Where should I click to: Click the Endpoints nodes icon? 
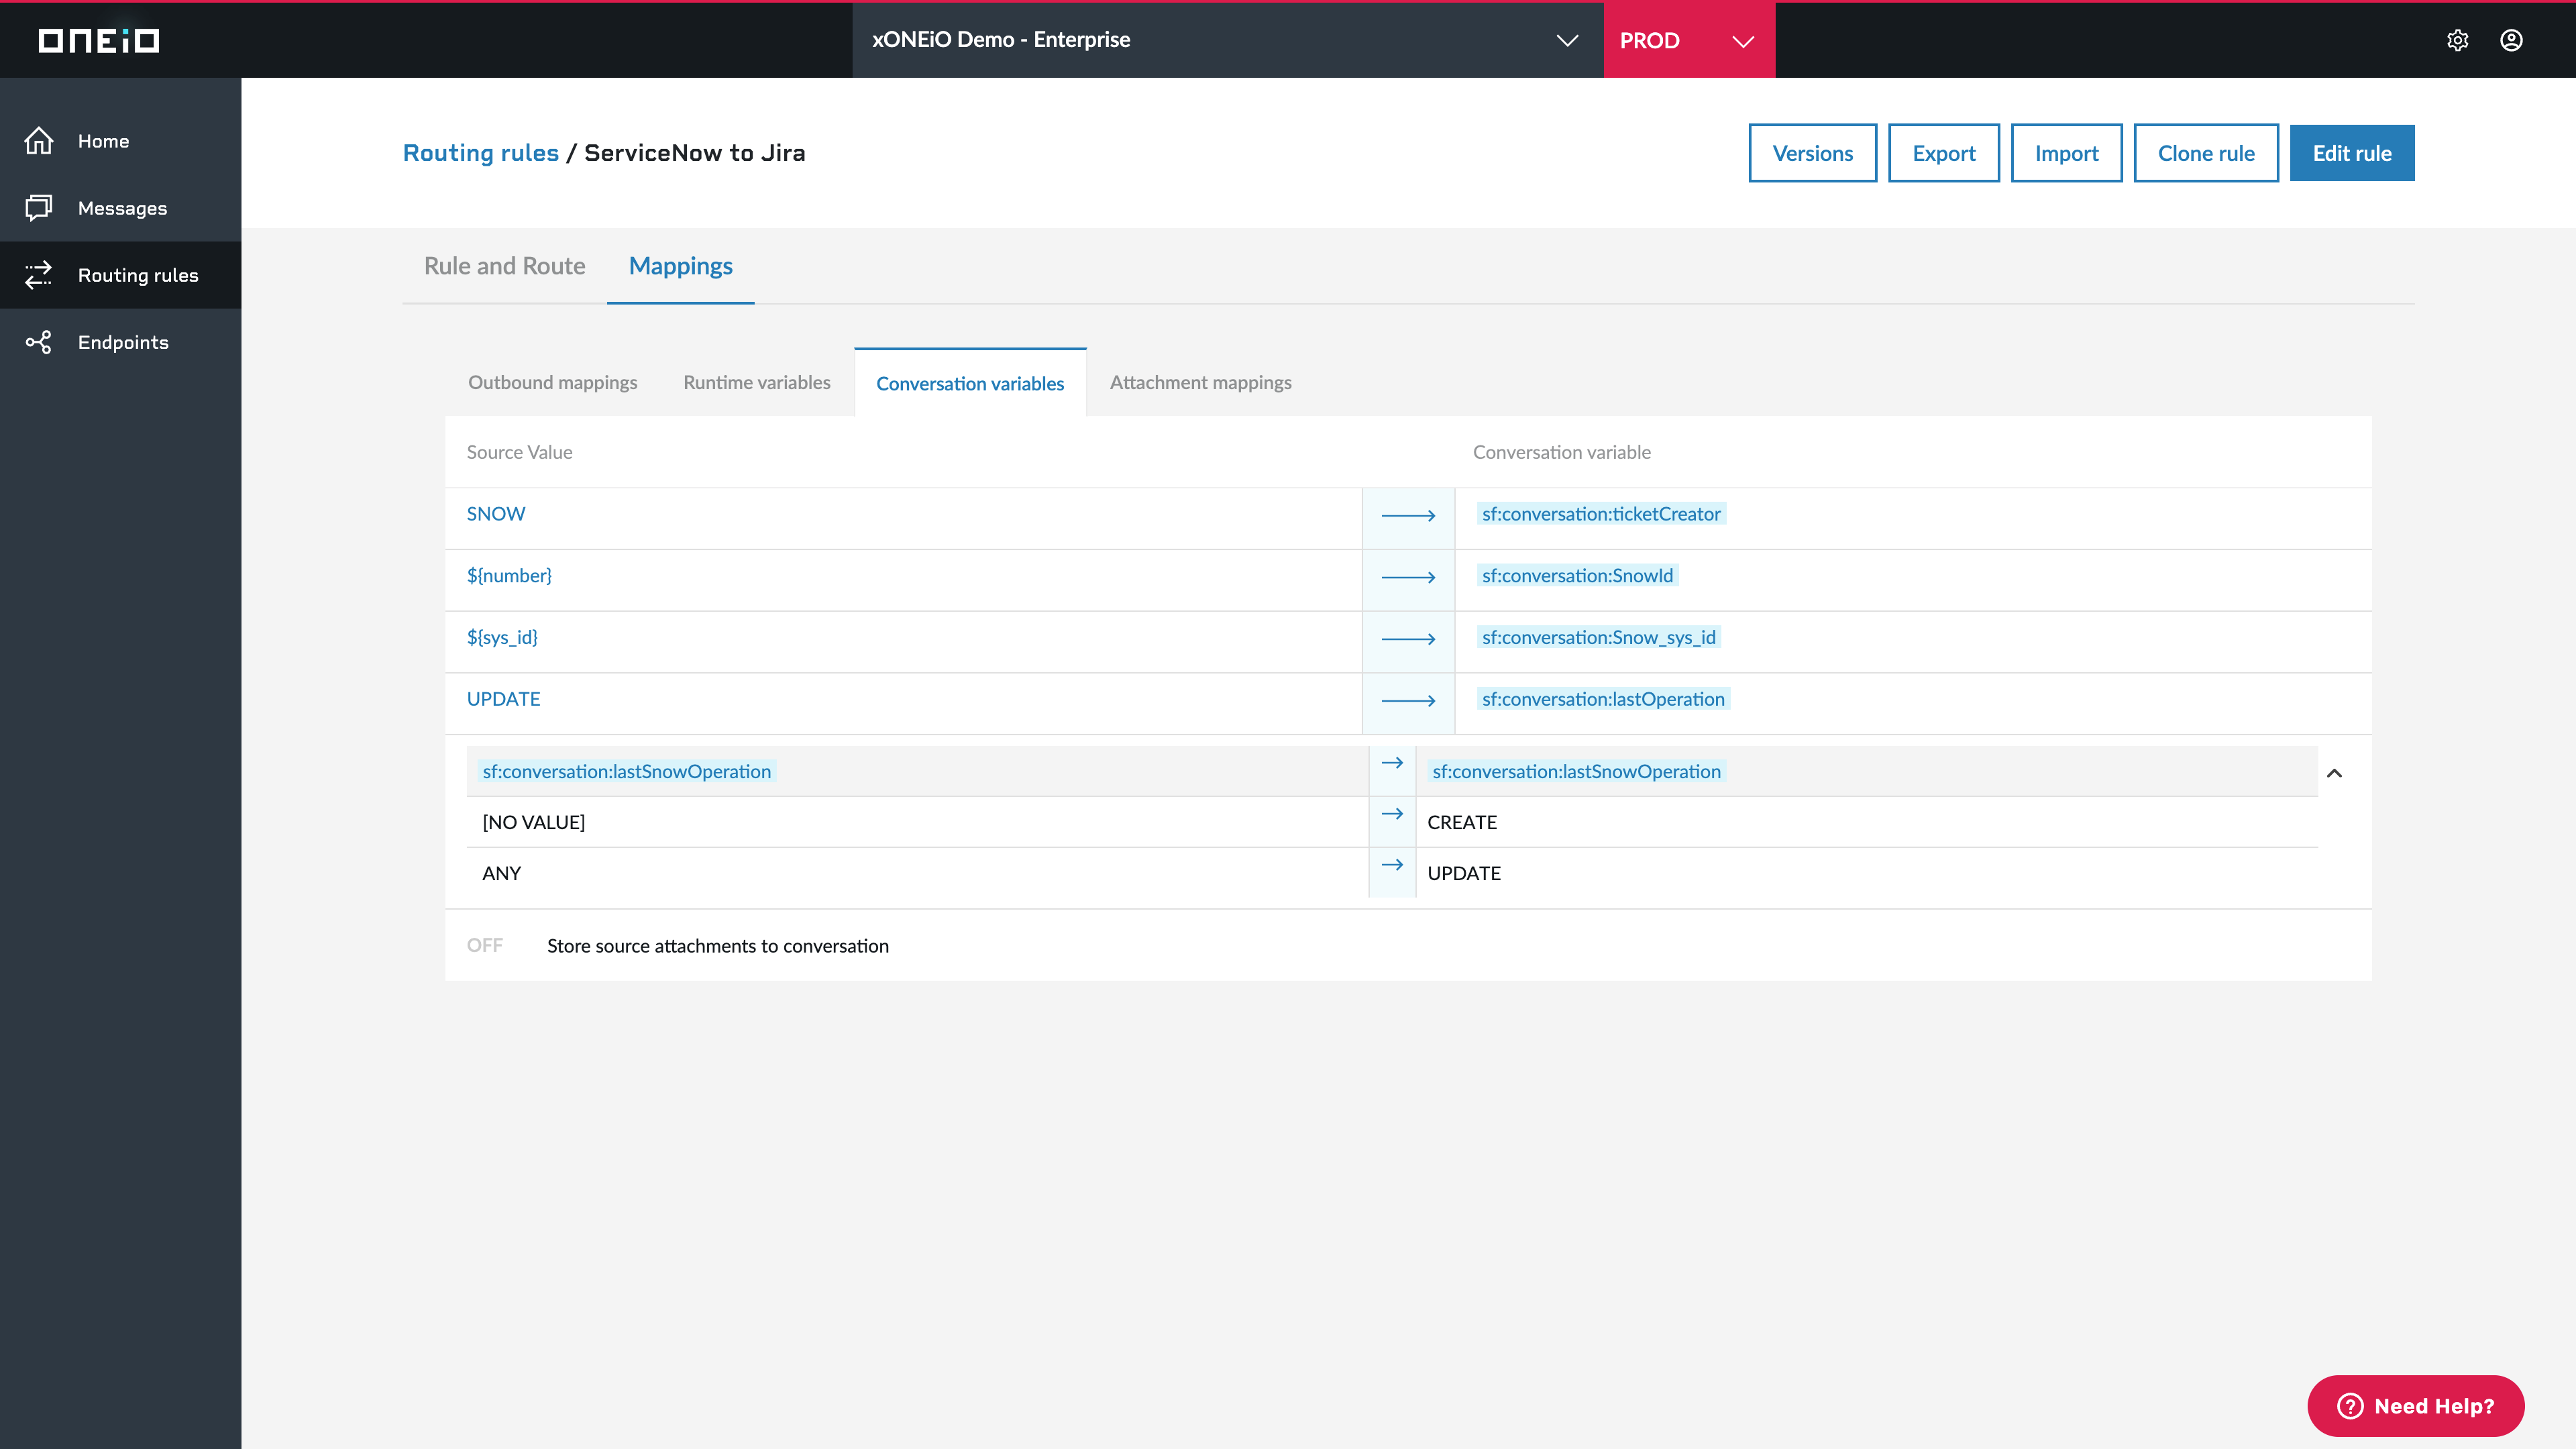(39, 342)
